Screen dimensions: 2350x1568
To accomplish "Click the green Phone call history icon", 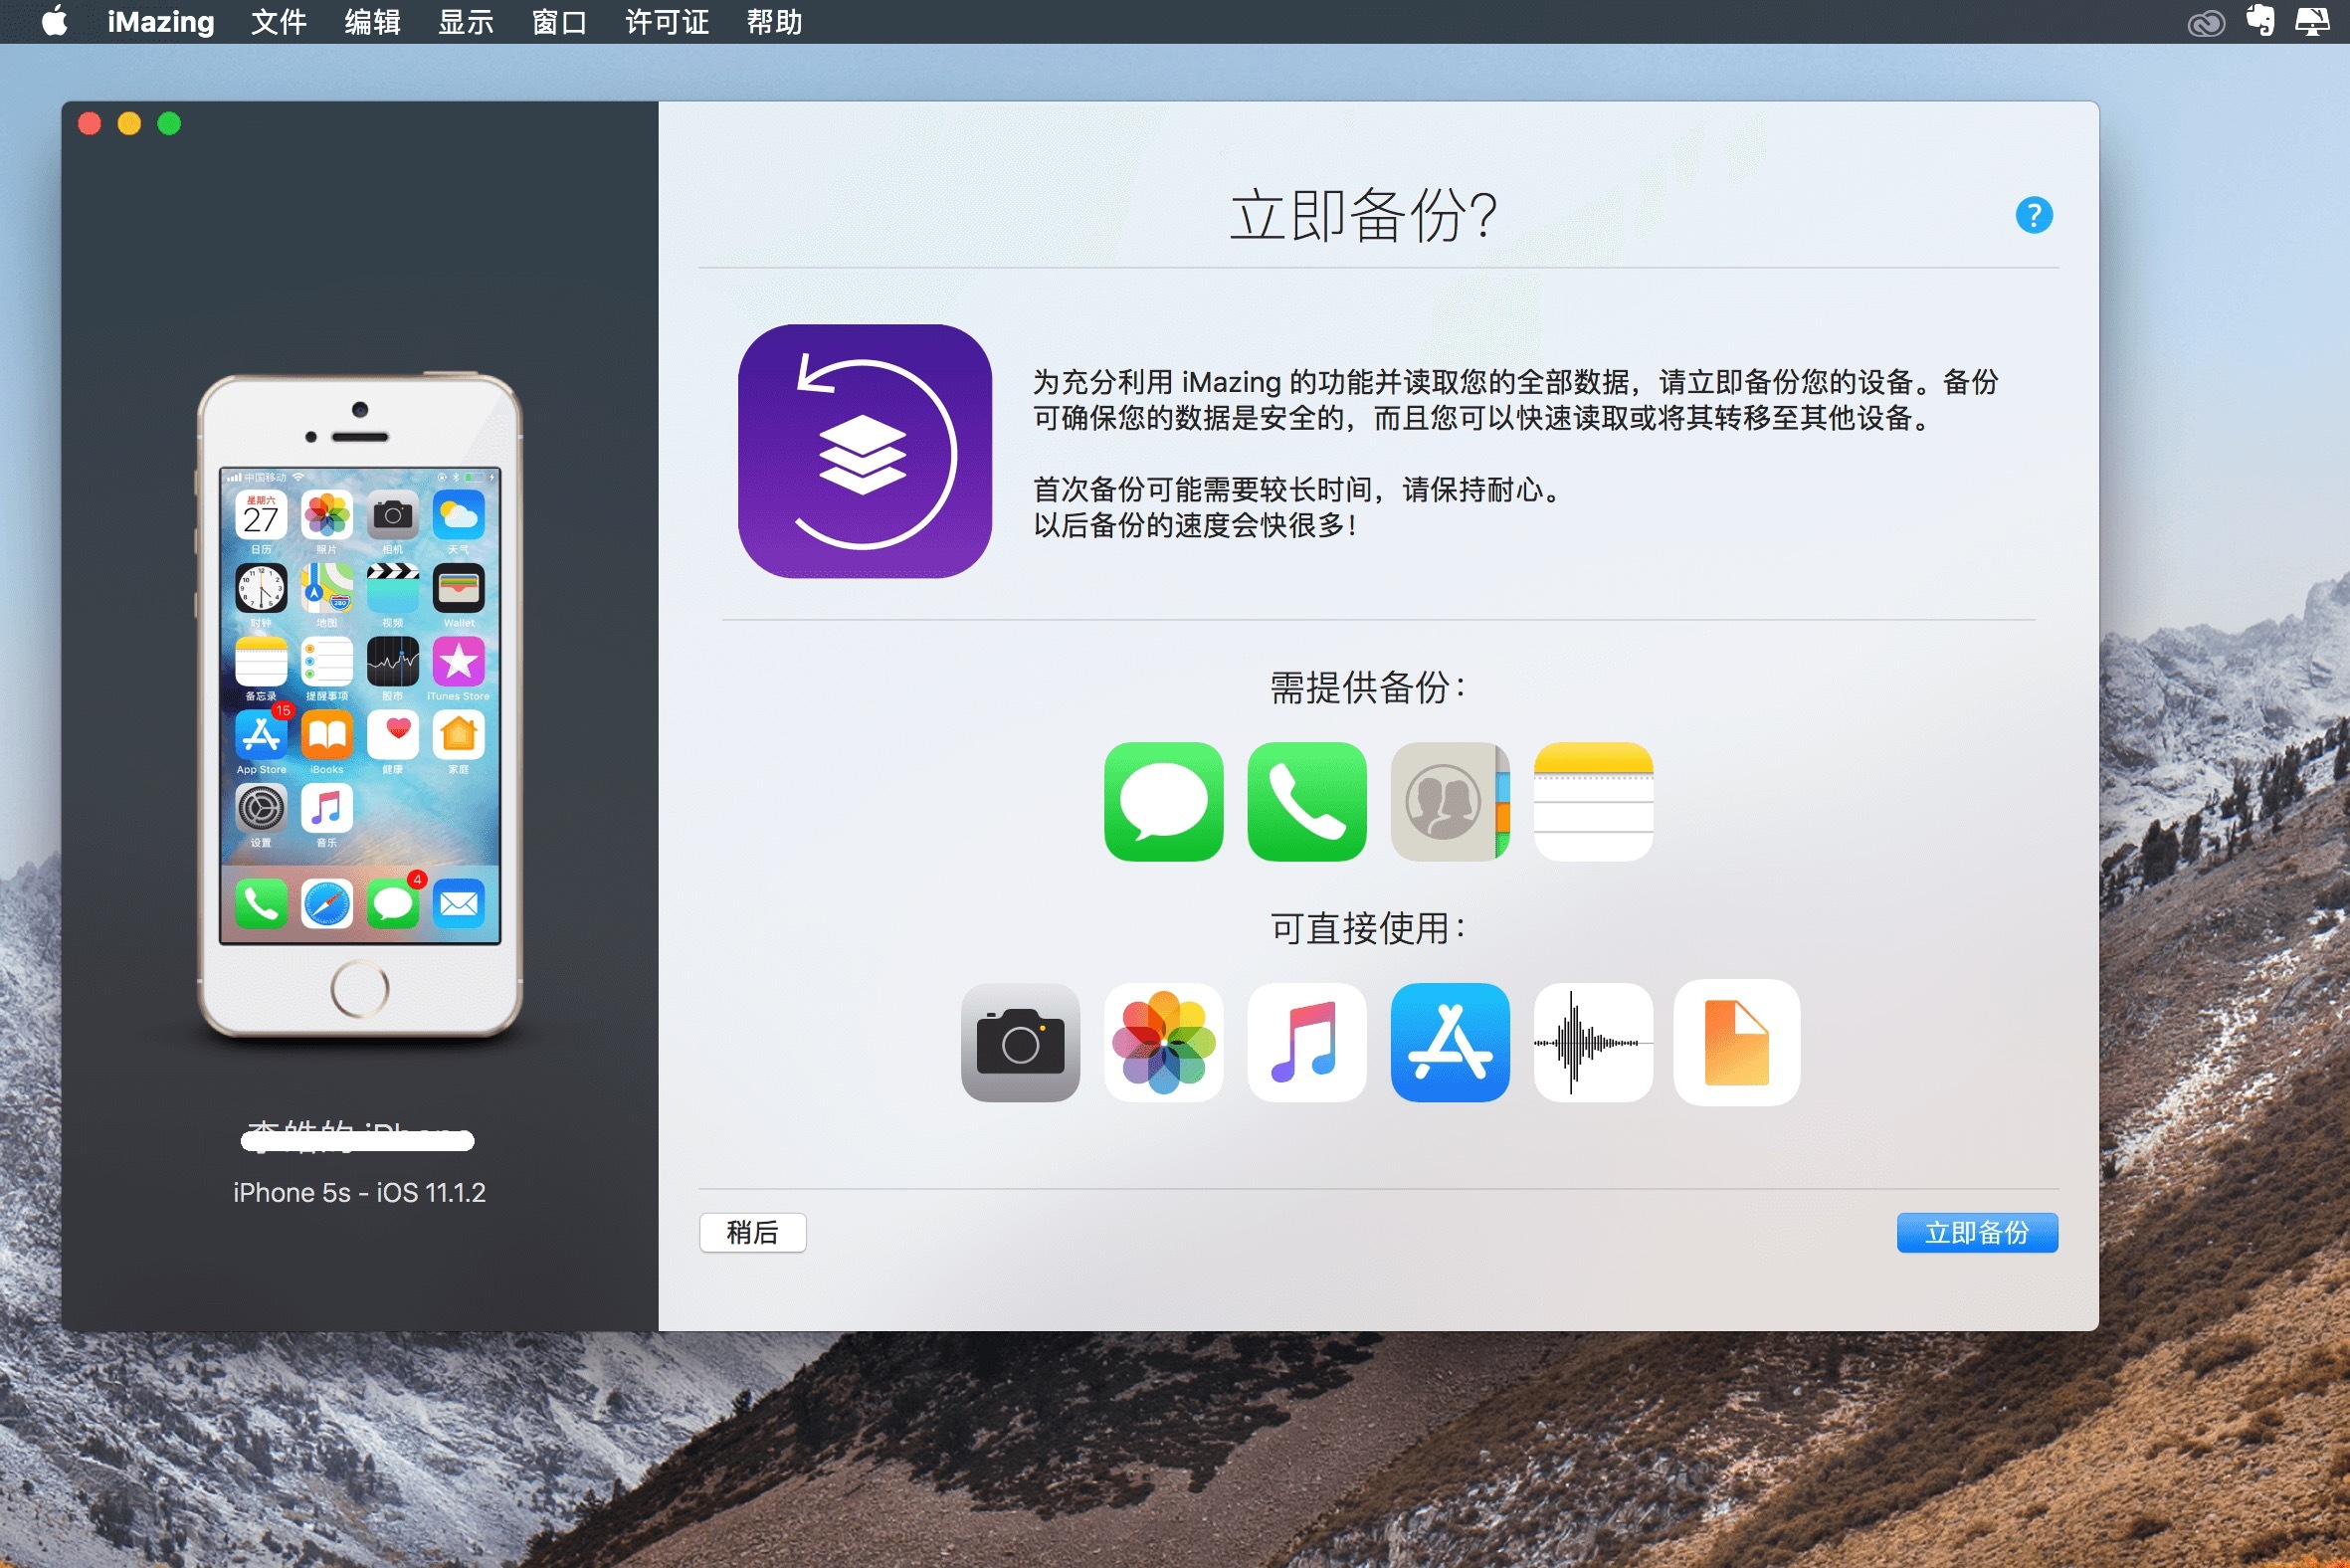I will pyautogui.click(x=1306, y=801).
